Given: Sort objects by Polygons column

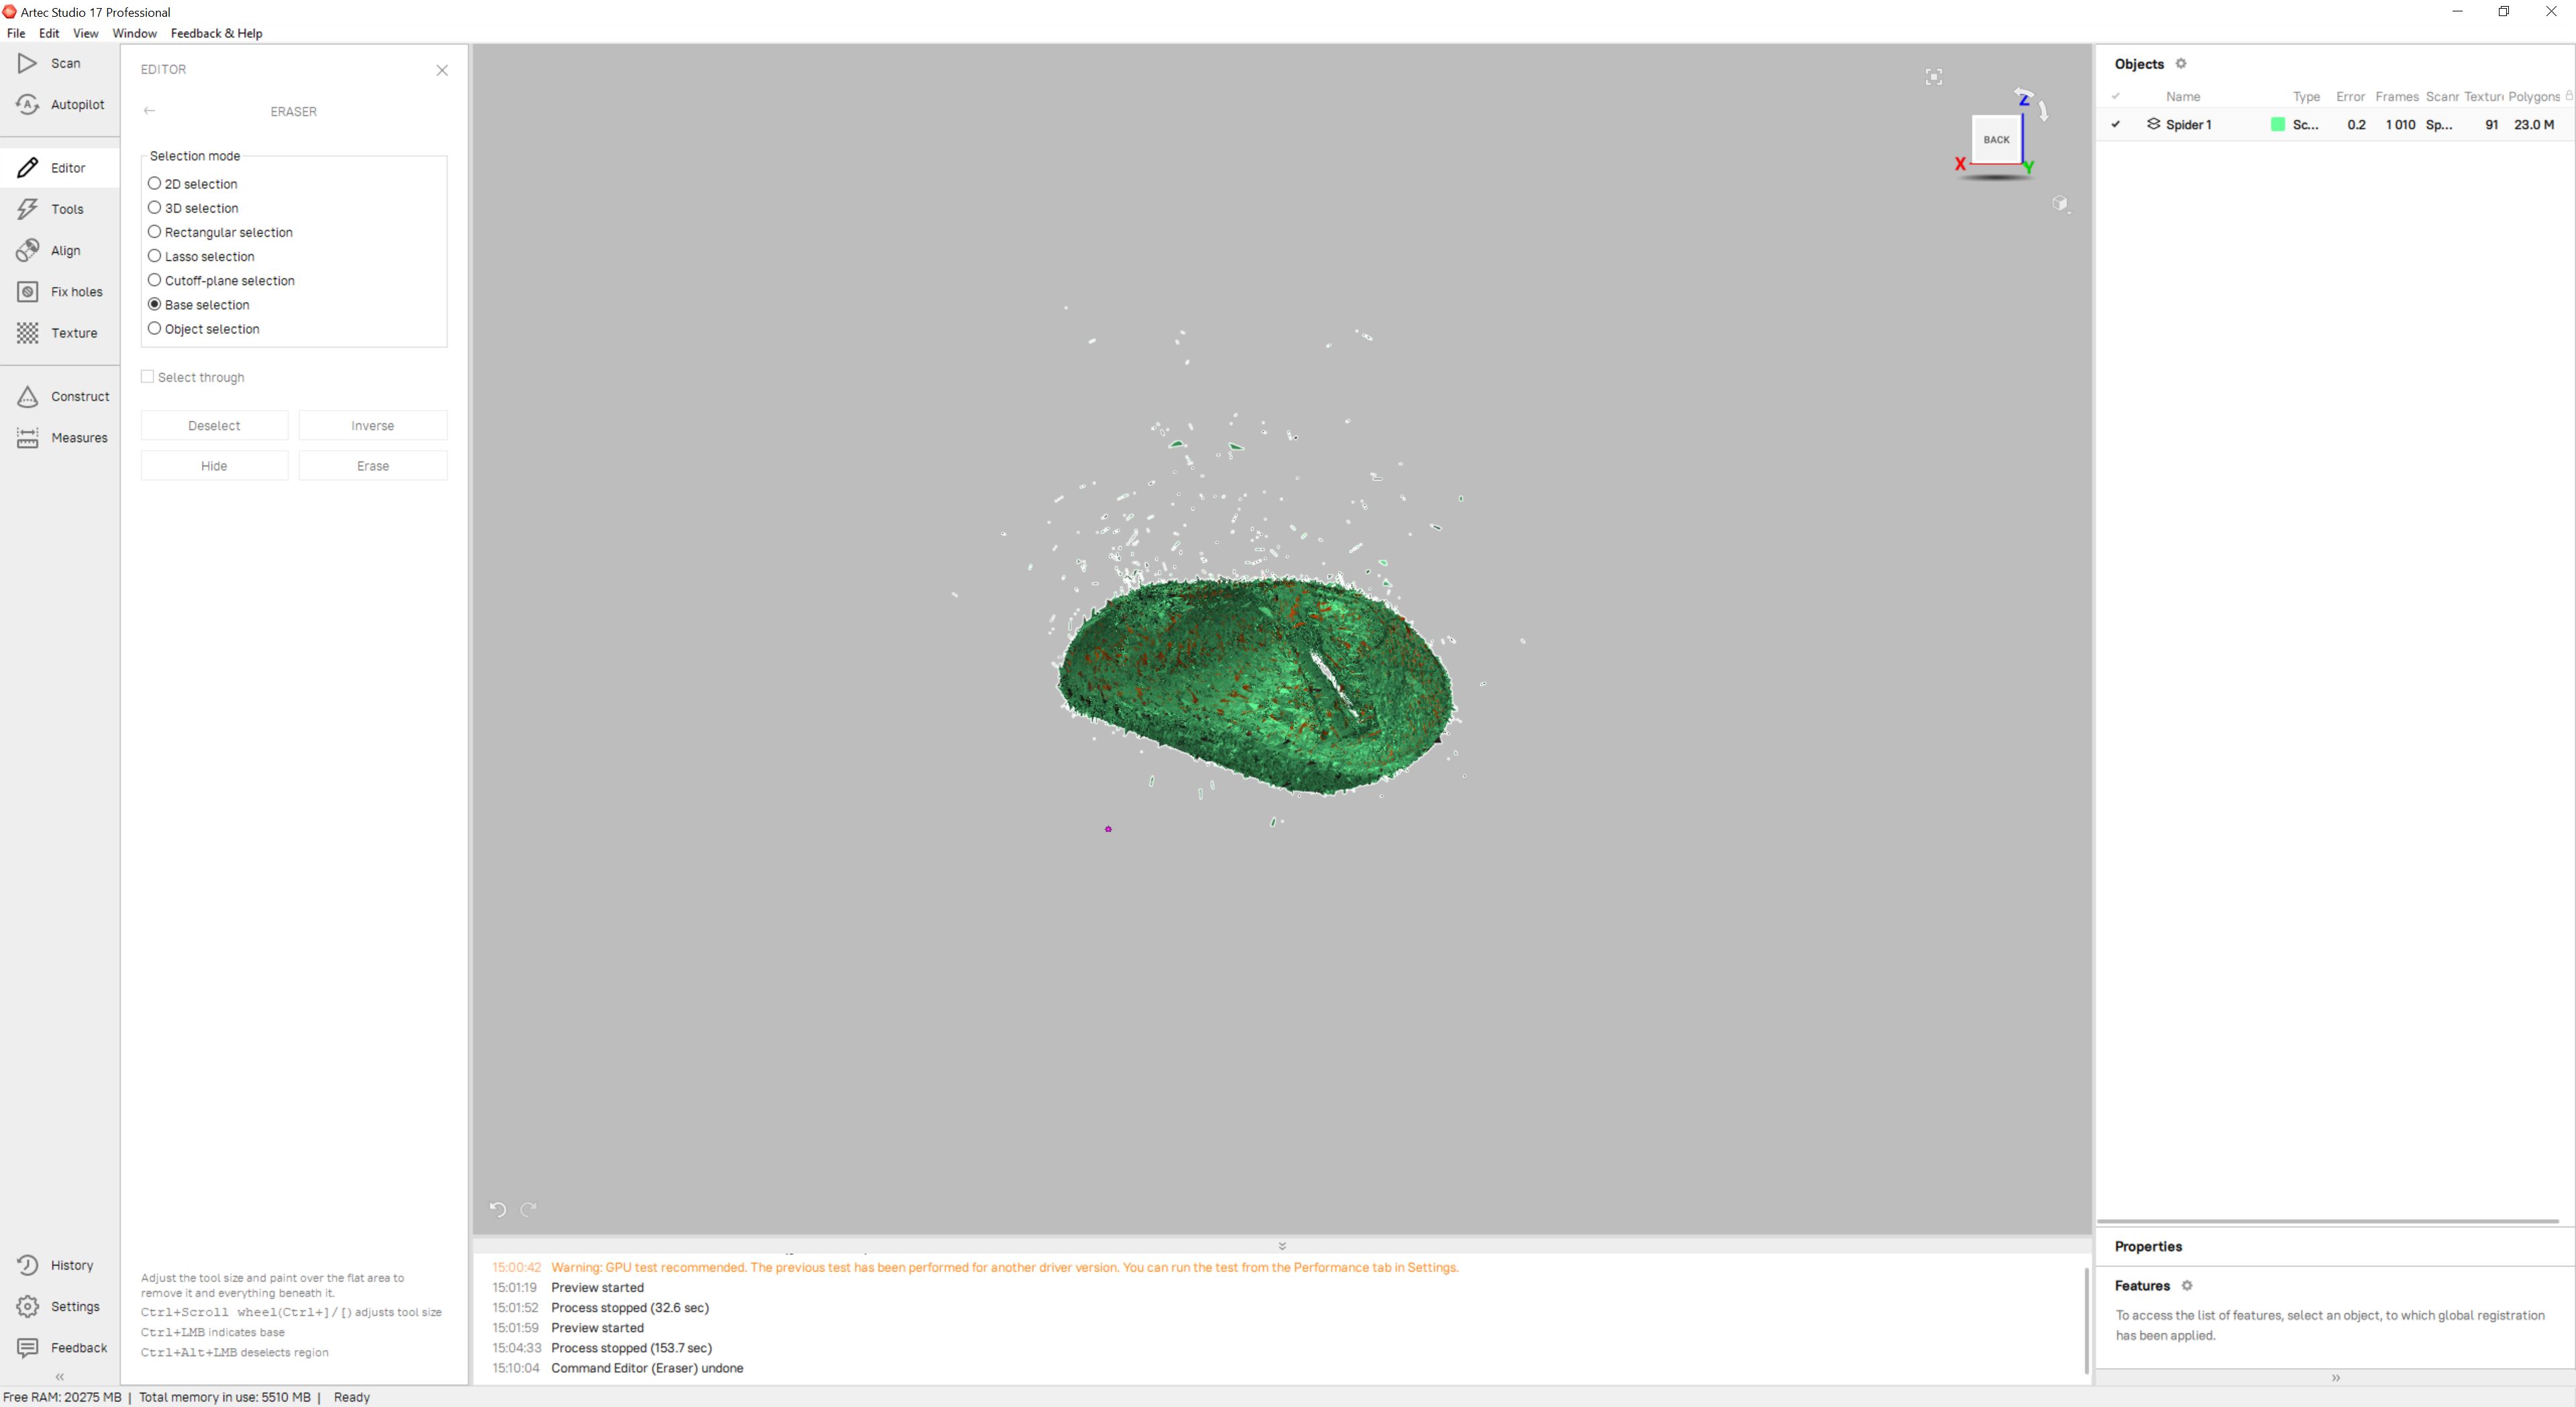Looking at the screenshot, I should tap(2533, 97).
